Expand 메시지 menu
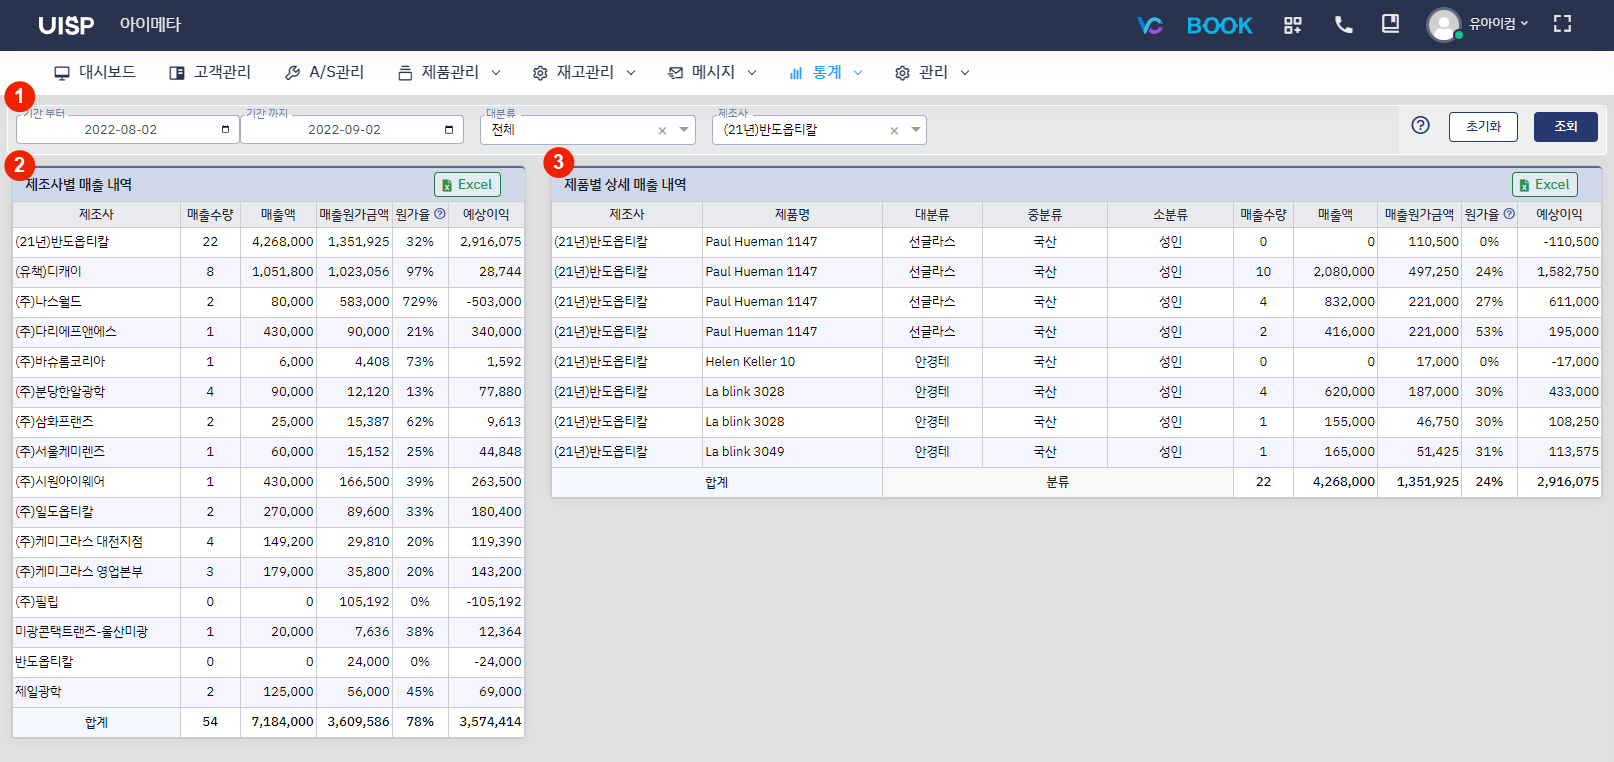Screen dimensions: 1614x762 (x=712, y=72)
